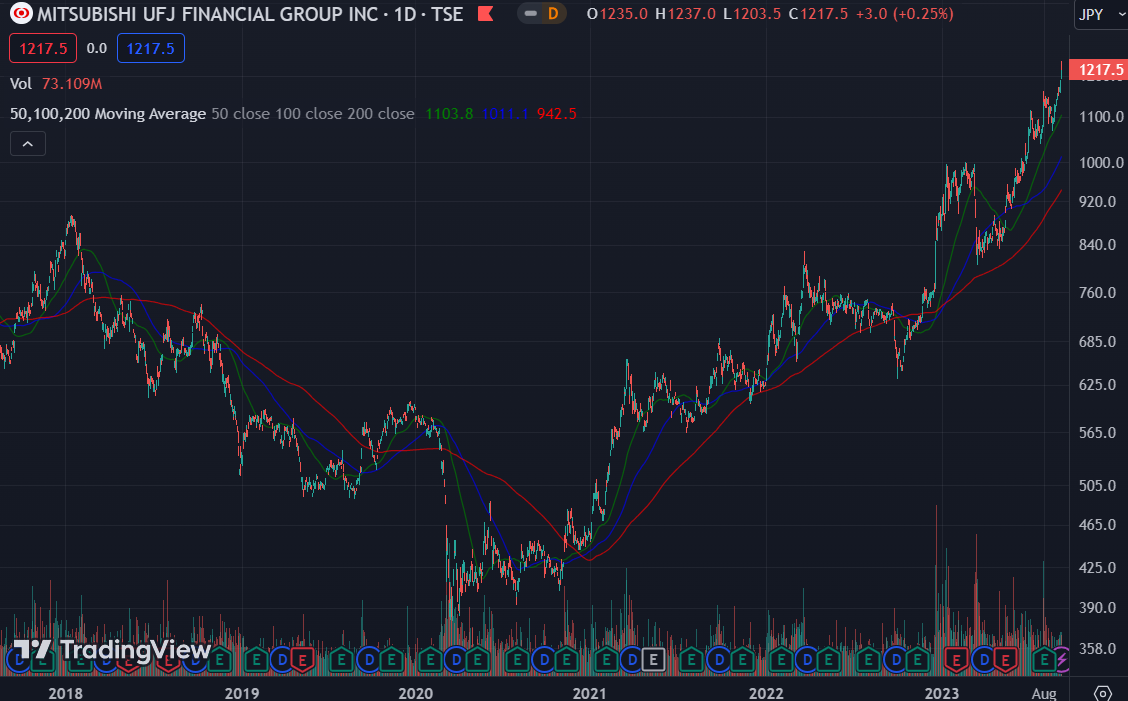The image size is (1128, 701).
Task: Click the red 942.5 moving average value
Action: click(x=556, y=114)
